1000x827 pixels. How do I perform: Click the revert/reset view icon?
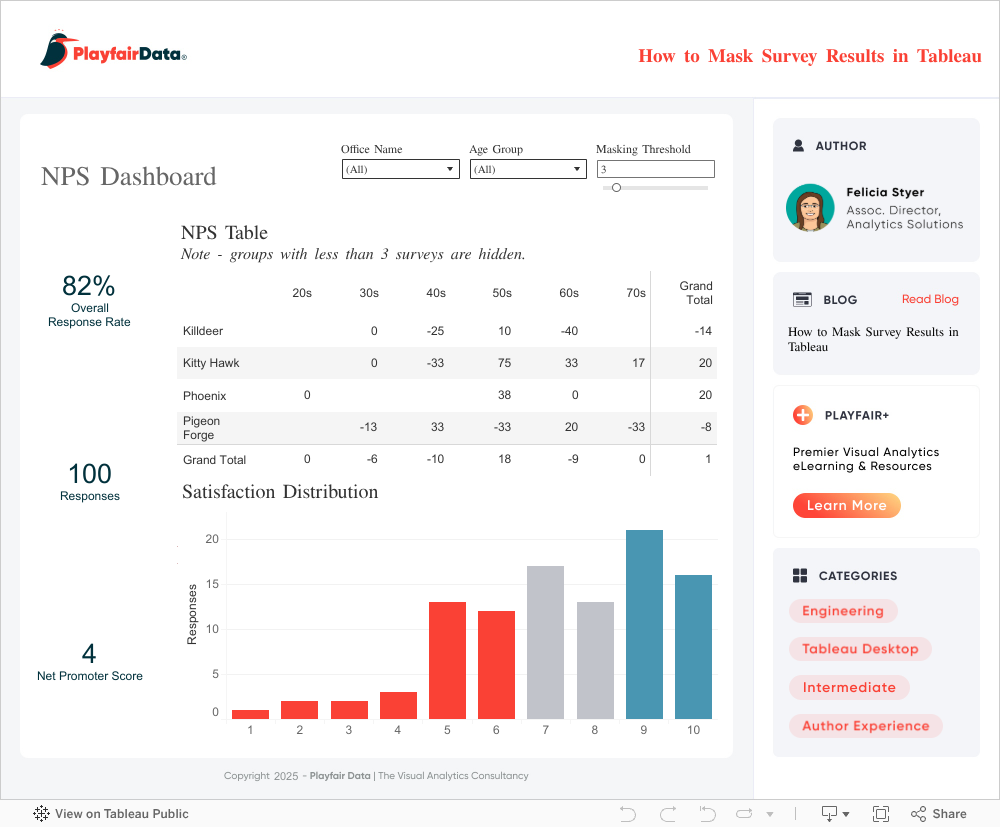pos(707,813)
